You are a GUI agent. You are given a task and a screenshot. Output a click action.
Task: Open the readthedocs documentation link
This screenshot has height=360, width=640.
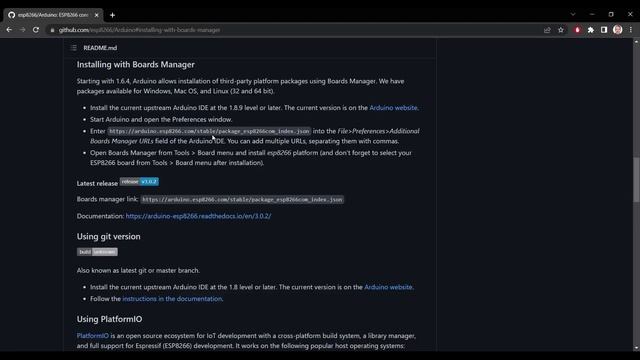pyautogui.click(x=198, y=216)
